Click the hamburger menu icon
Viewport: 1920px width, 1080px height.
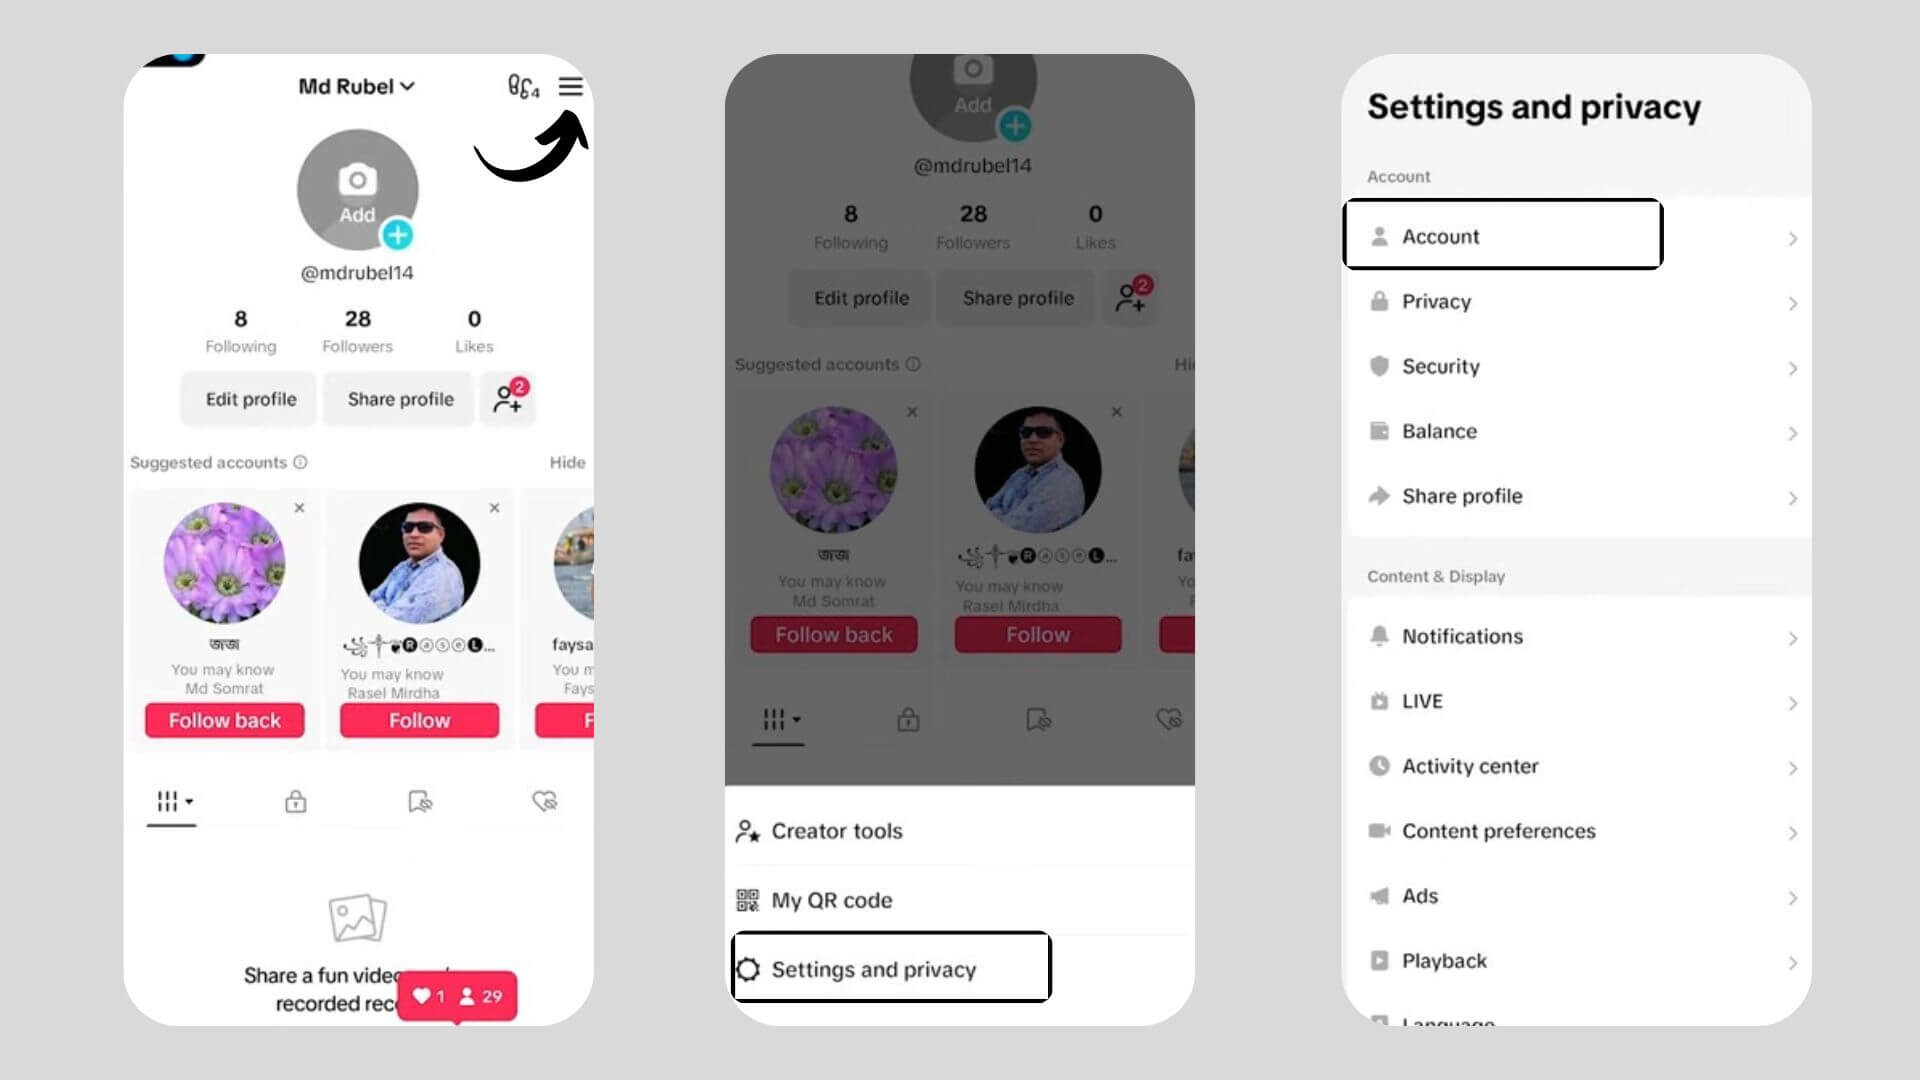point(570,86)
